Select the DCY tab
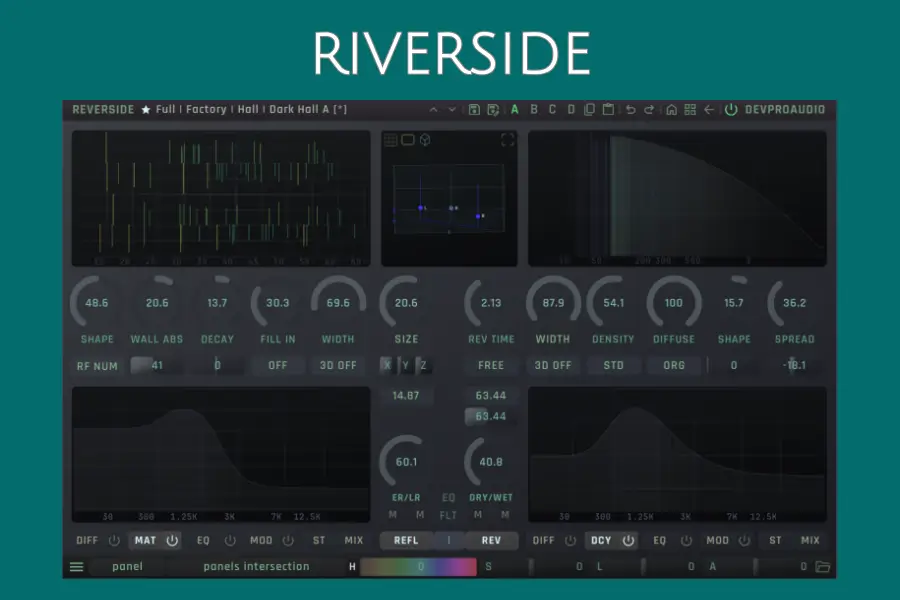 pos(602,540)
